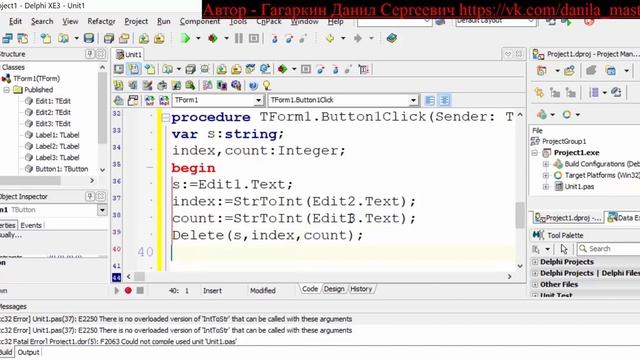Switch to the History tab
The width and height of the screenshot is (640, 360).
click(x=361, y=289)
